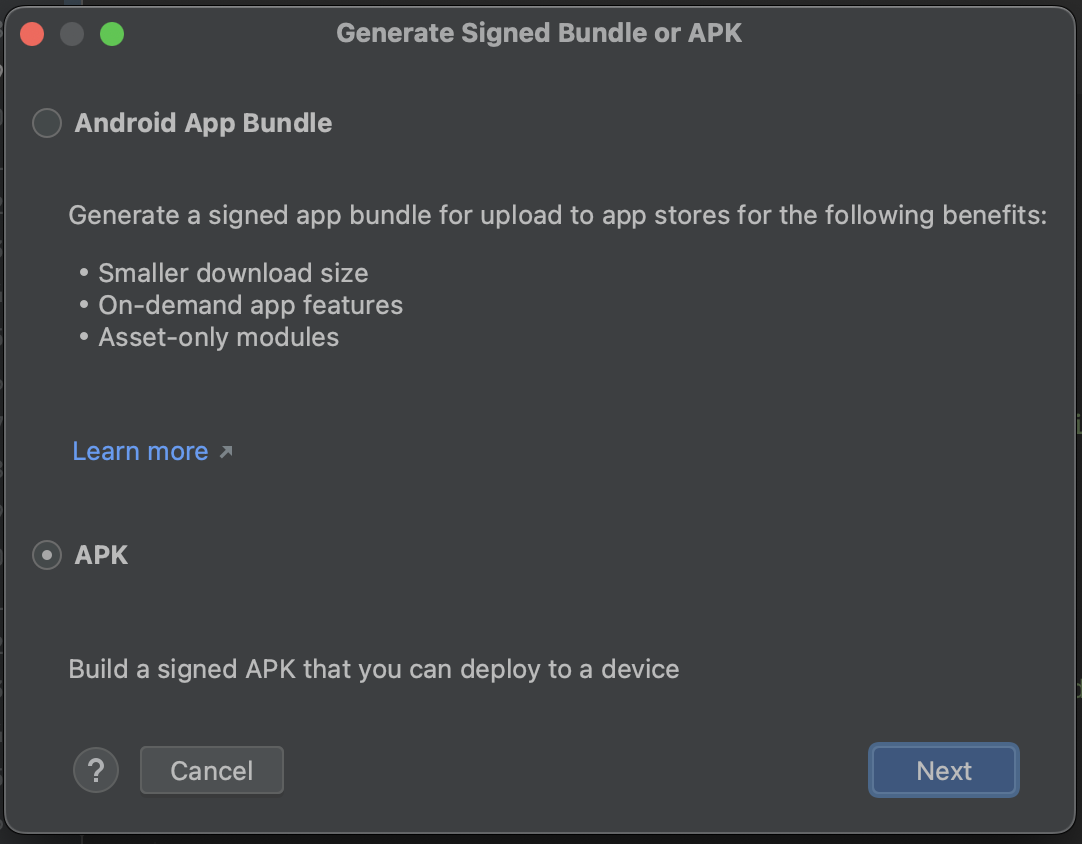
Task: Click the Android App Bundle label text
Action: 203,123
